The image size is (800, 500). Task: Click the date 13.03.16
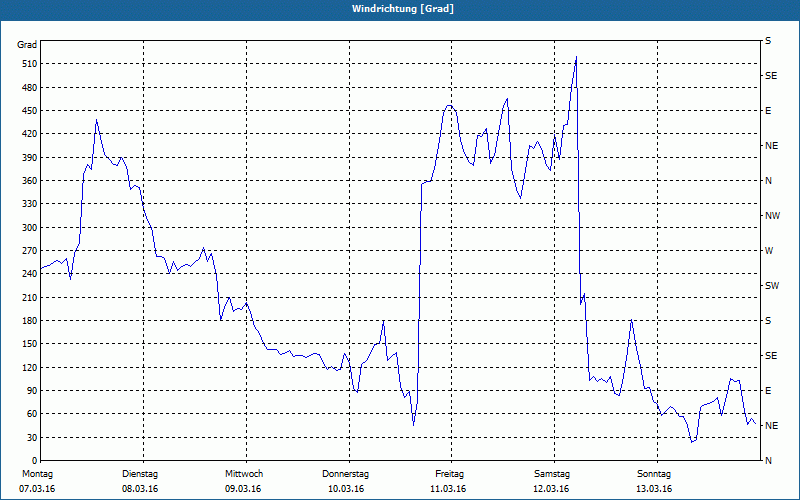654,489
